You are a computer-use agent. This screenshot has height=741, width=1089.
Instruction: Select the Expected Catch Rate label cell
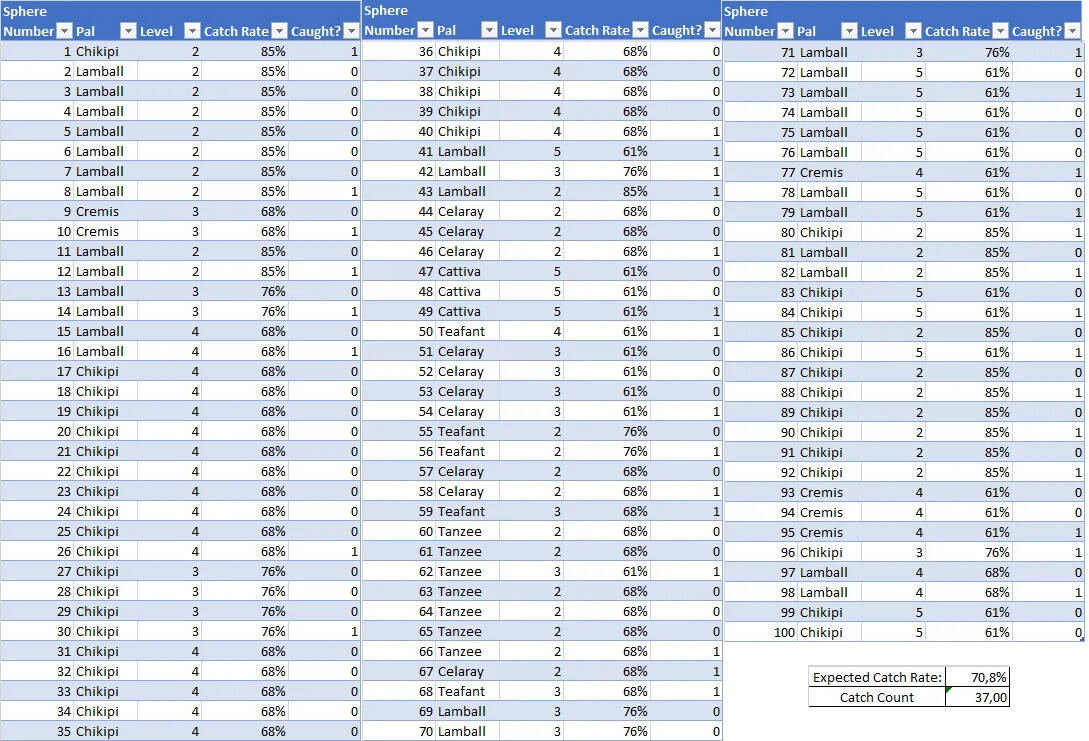click(x=877, y=677)
